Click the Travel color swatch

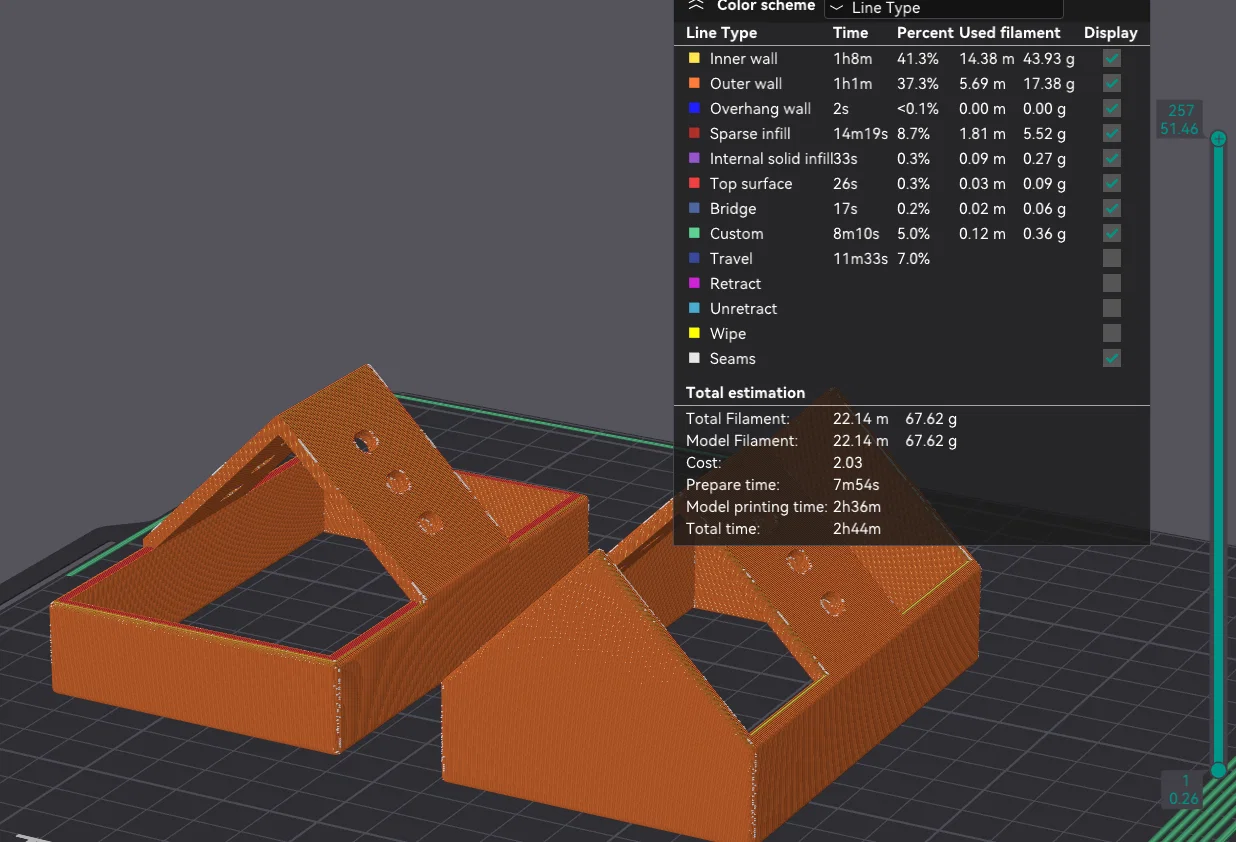[694, 258]
